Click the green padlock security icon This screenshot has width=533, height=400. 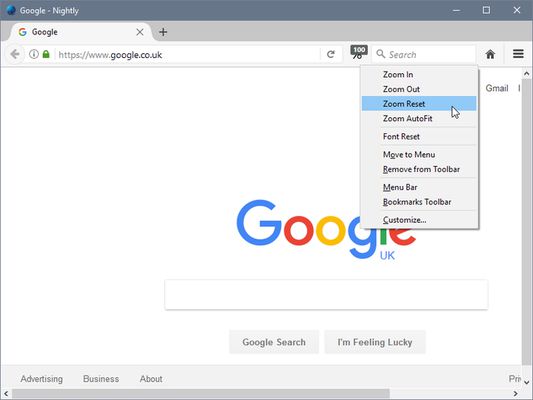point(46,54)
